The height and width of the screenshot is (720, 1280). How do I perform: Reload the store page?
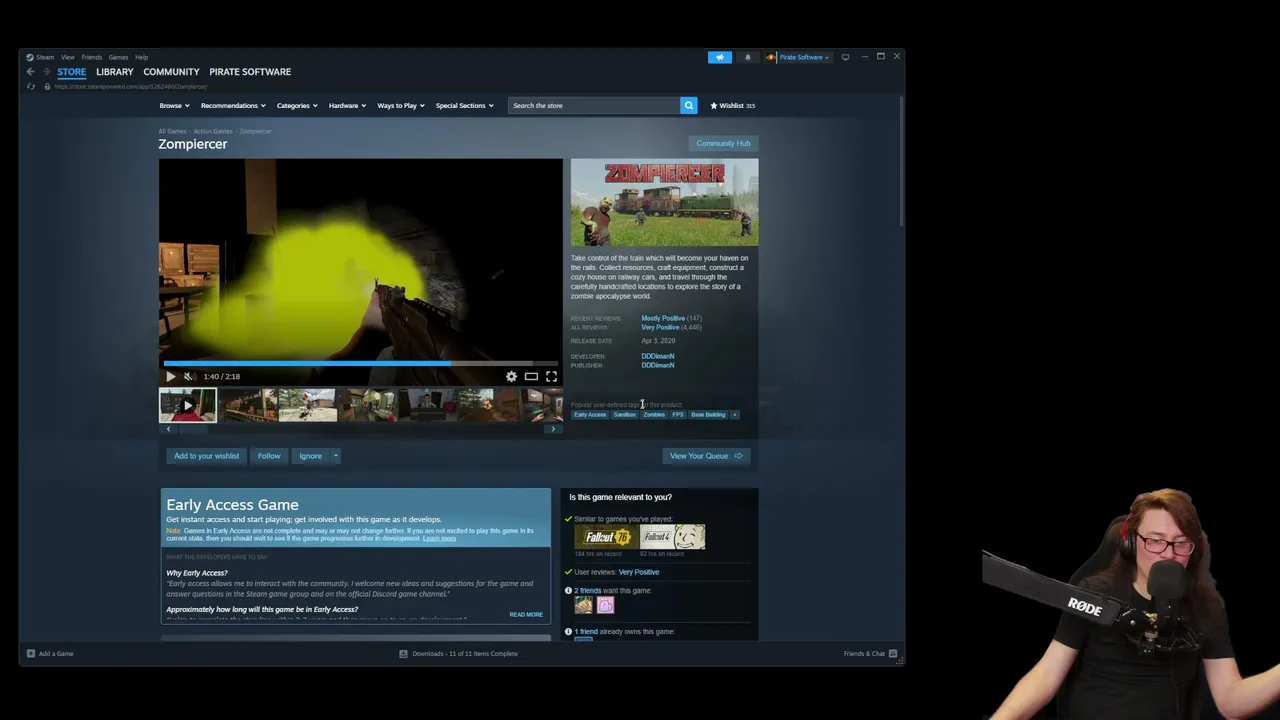(31, 86)
